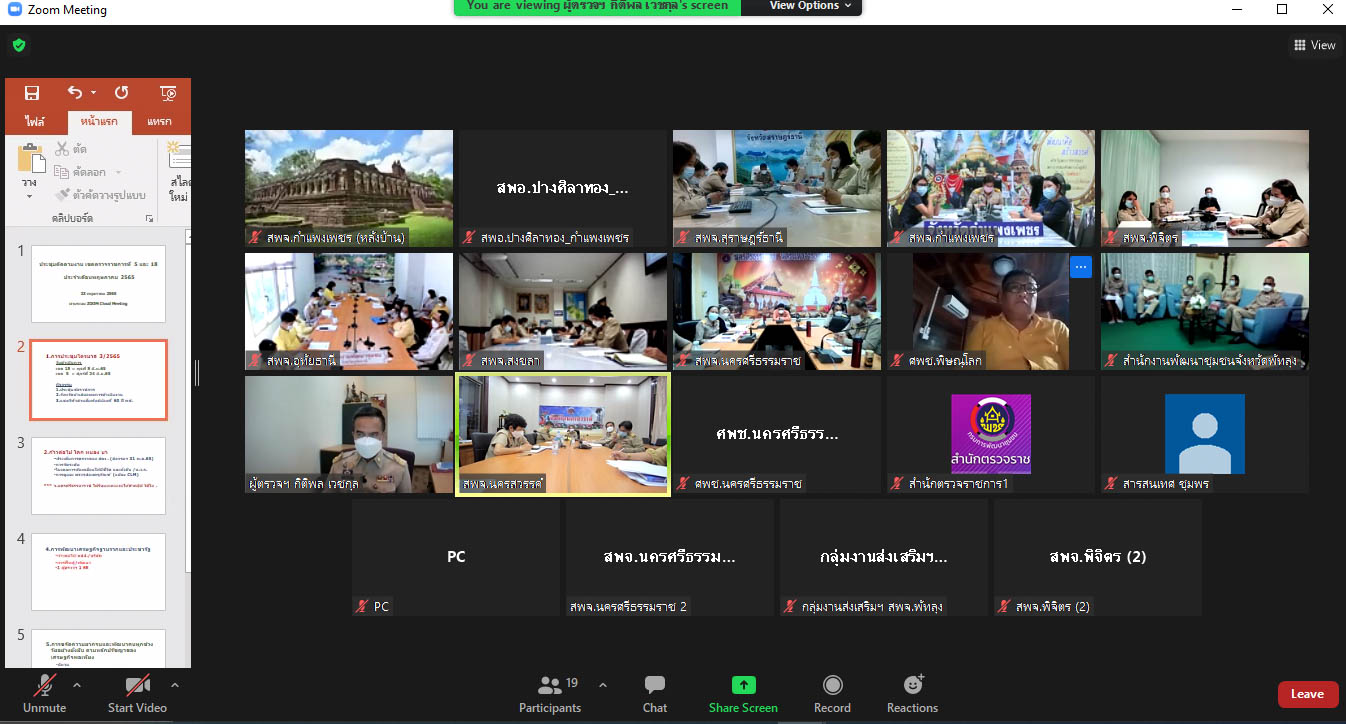Switch to the แทรก ribbon tab
This screenshot has width=1346, height=724.
(x=160, y=121)
